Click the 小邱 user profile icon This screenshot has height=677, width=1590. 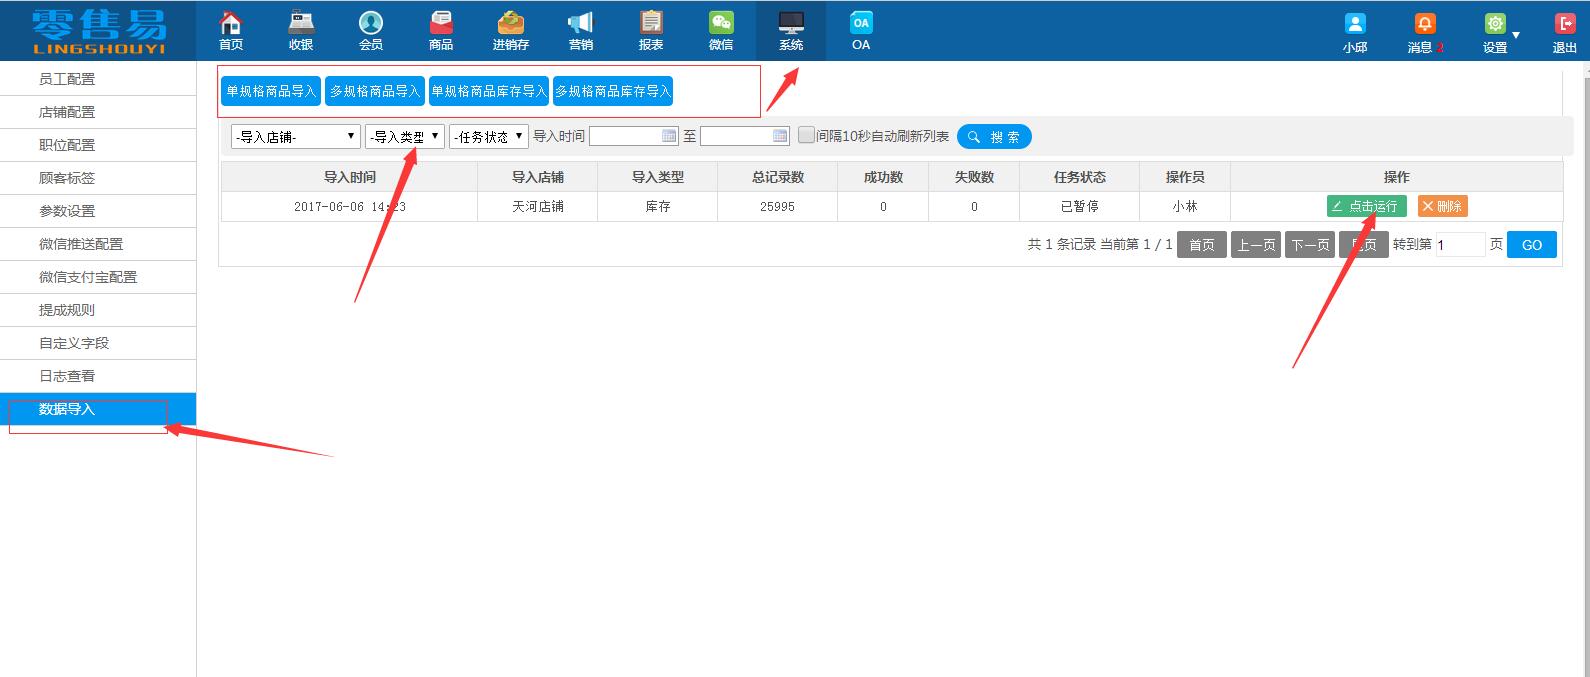pos(1355,24)
